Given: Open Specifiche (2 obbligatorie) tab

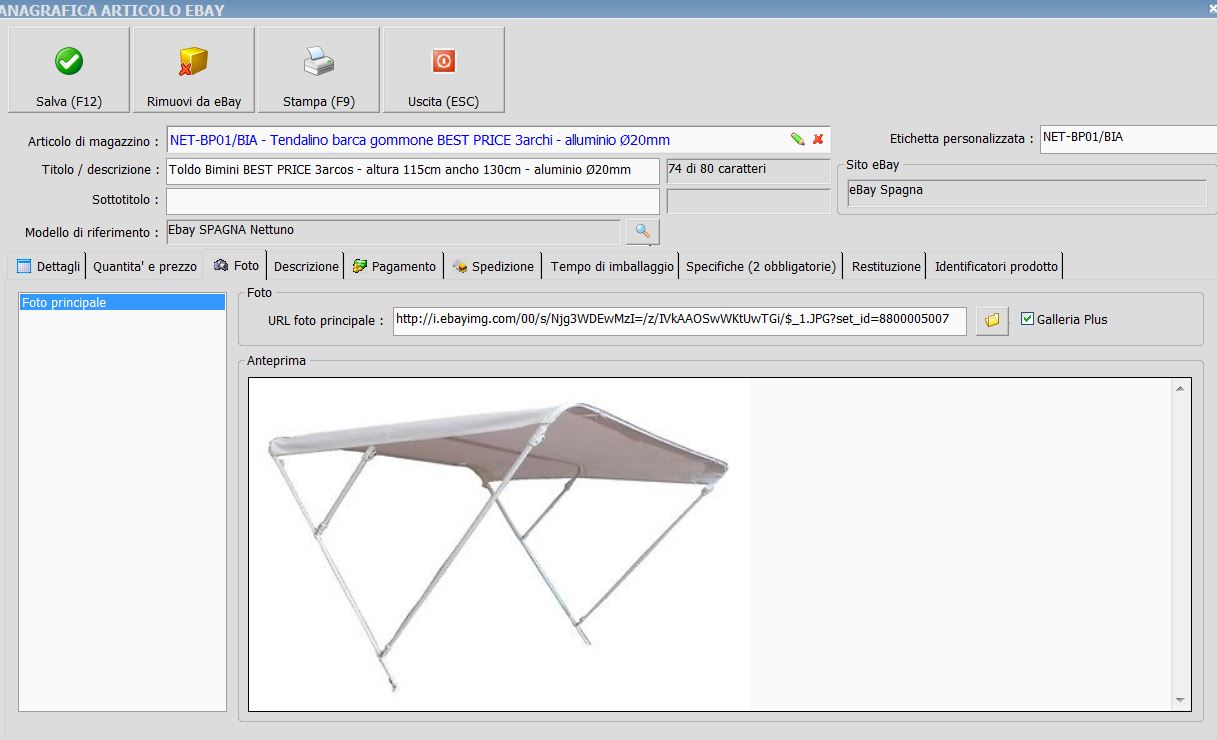Looking at the screenshot, I should (761, 266).
